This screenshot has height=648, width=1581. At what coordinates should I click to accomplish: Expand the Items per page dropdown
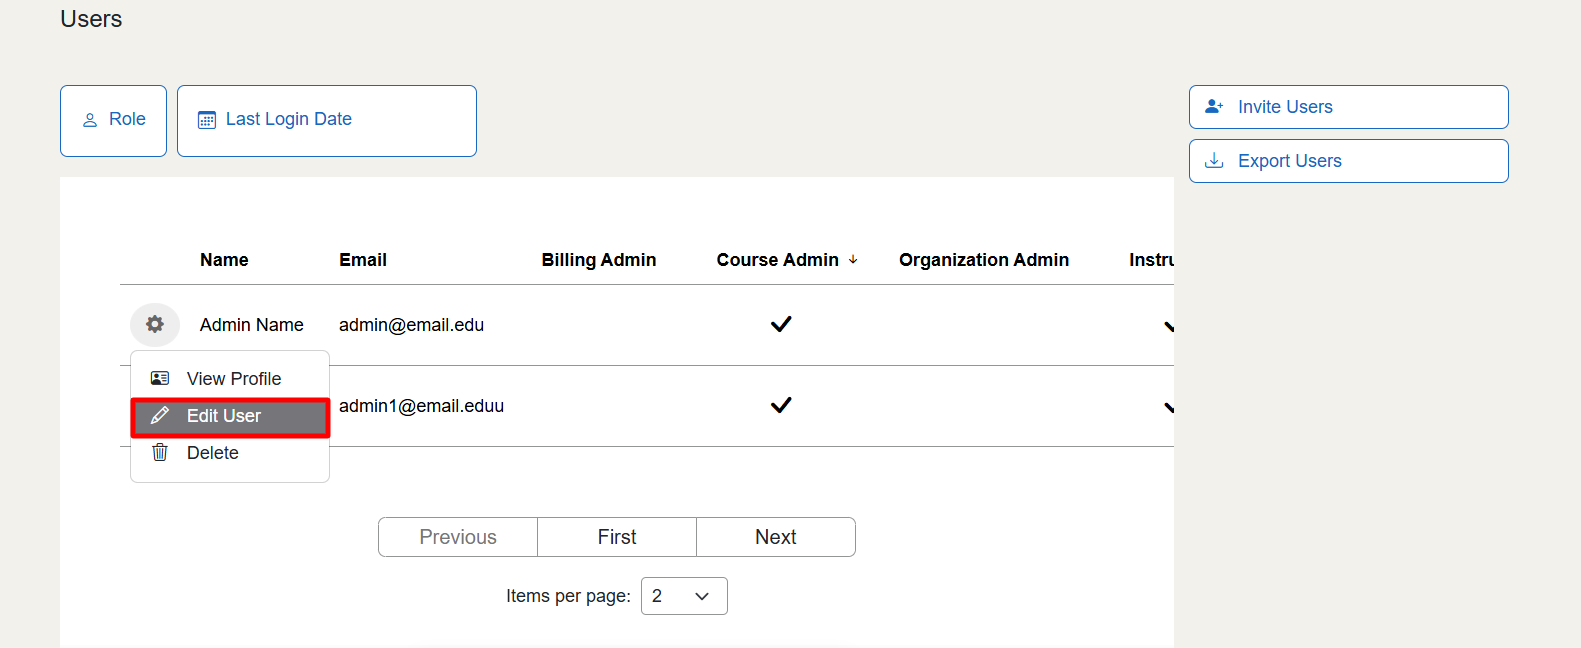tap(684, 596)
